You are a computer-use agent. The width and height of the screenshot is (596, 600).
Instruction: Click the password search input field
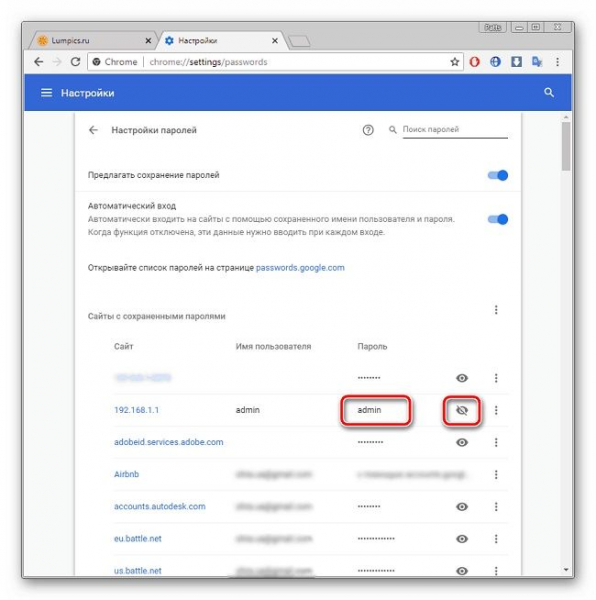click(455, 129)
